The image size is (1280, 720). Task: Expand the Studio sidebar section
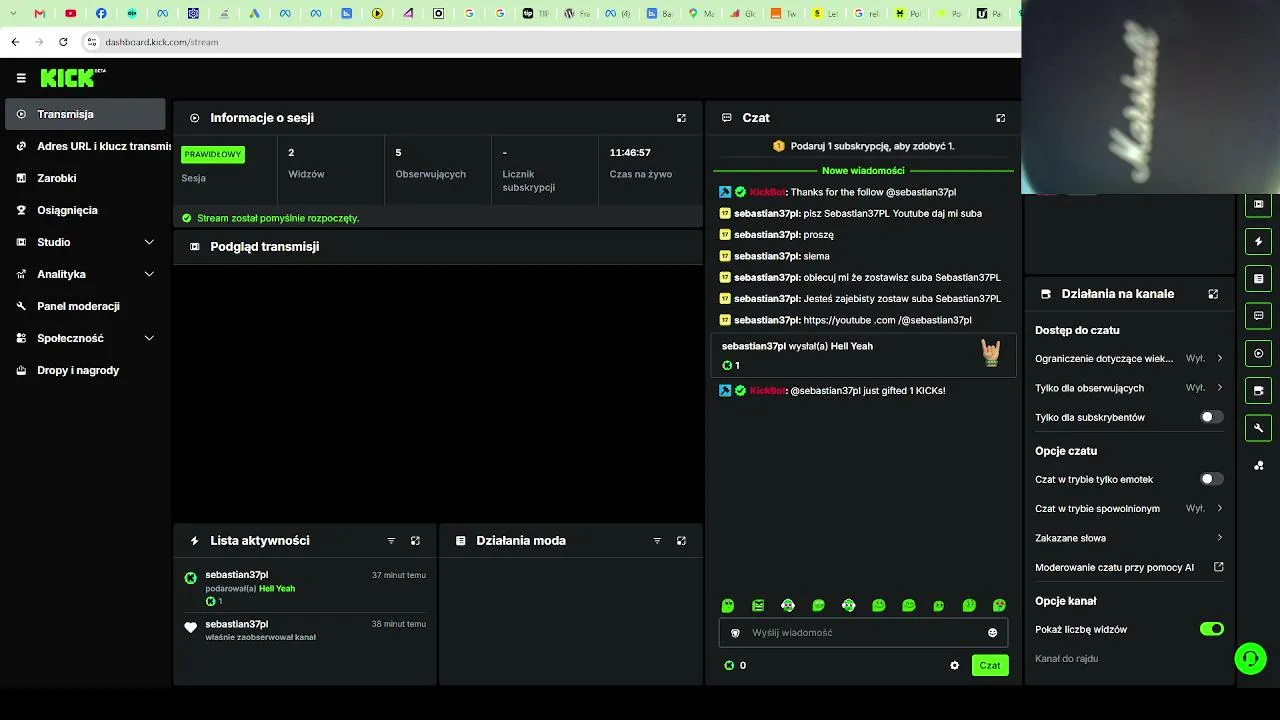[85, 242]
